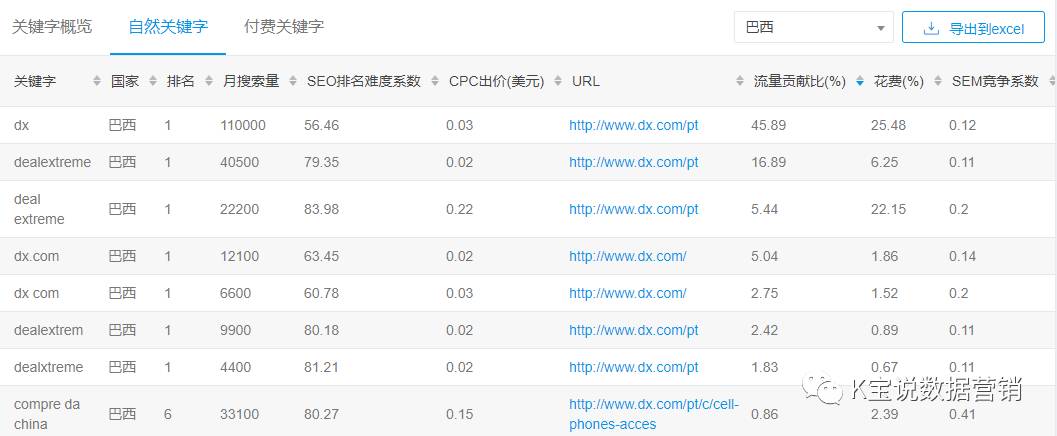Sort table by 排名 sort icon

(207, 81)
